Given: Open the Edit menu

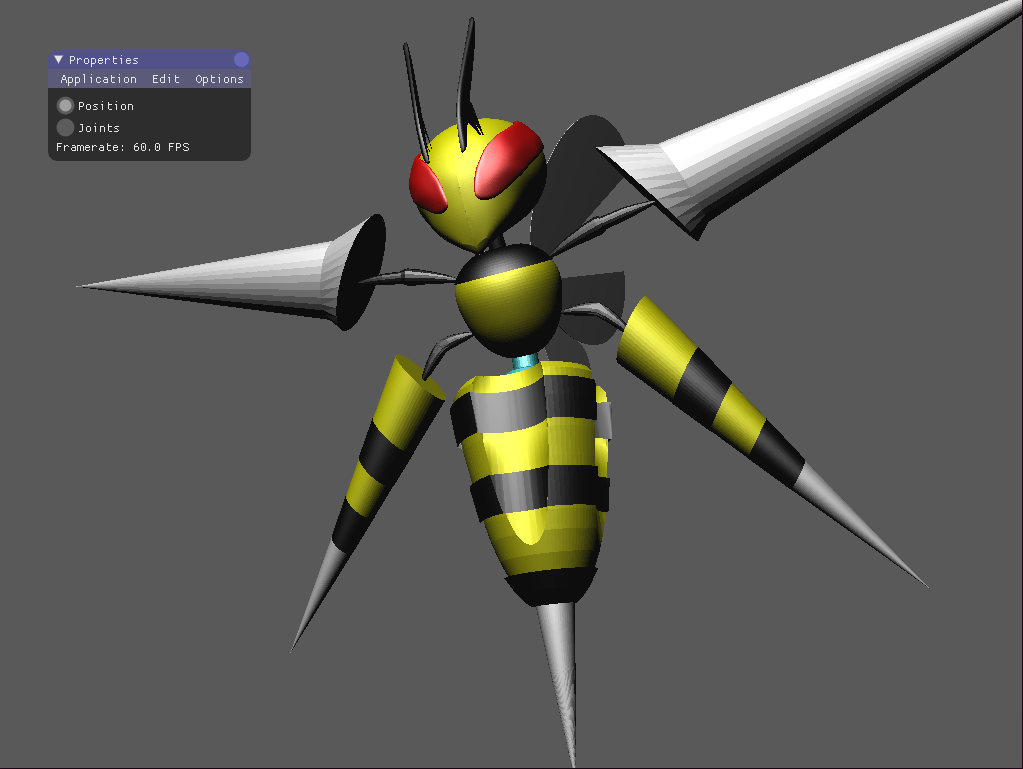Looking at the screenshot, I should point(166,79).
